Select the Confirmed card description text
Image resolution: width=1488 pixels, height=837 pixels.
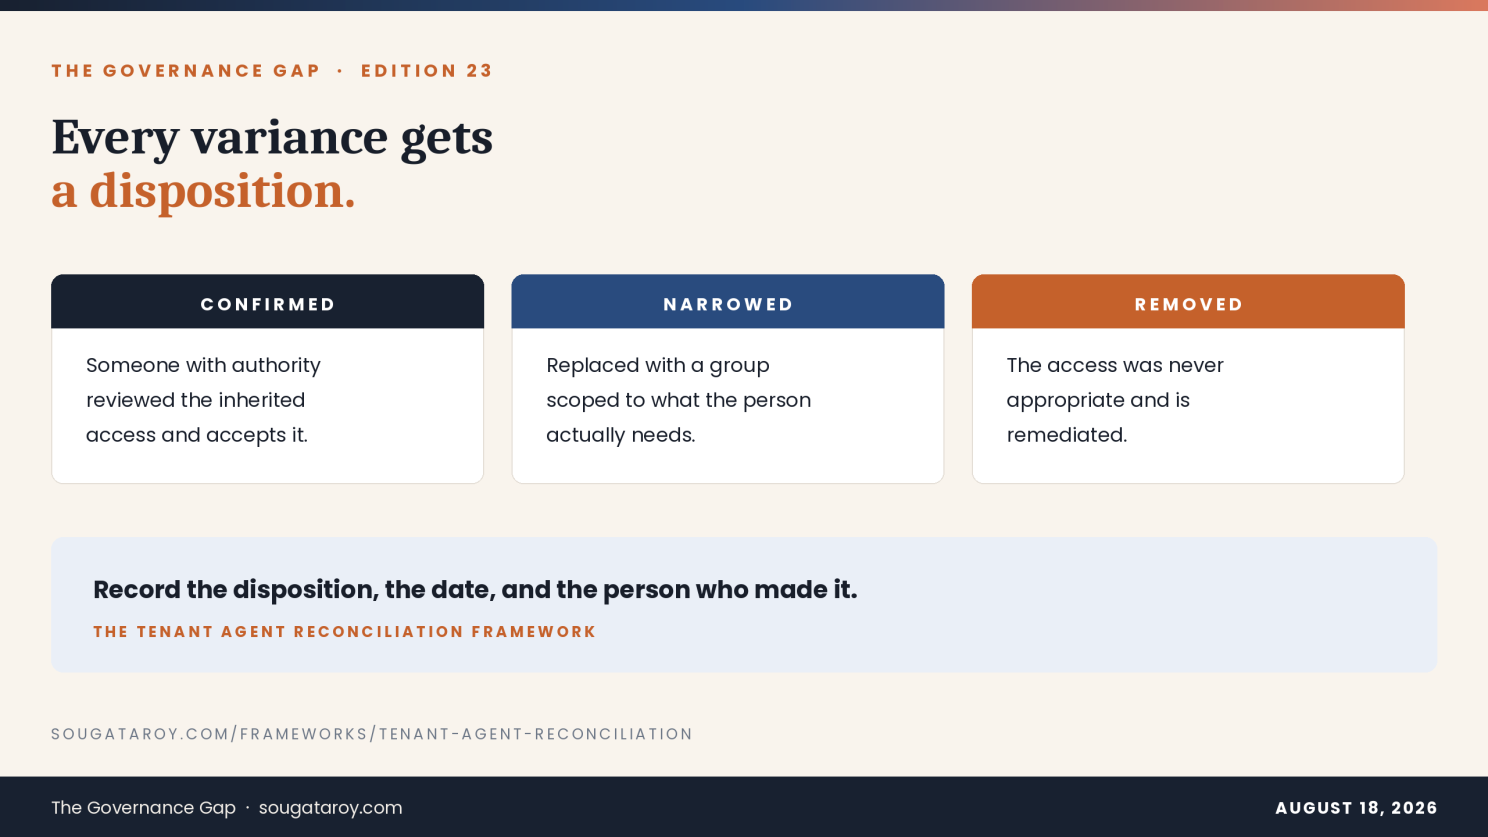tap(203, 400)
